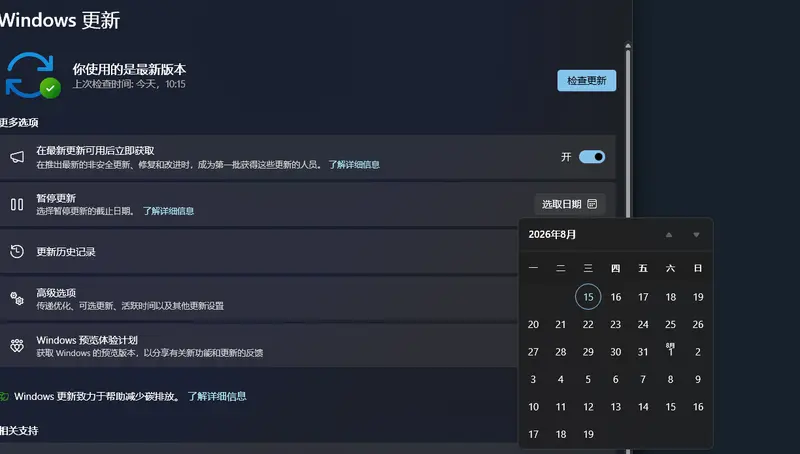Select date 11 in the calendar
Screen dimensions: 800x454
click(x=561, y=407)
